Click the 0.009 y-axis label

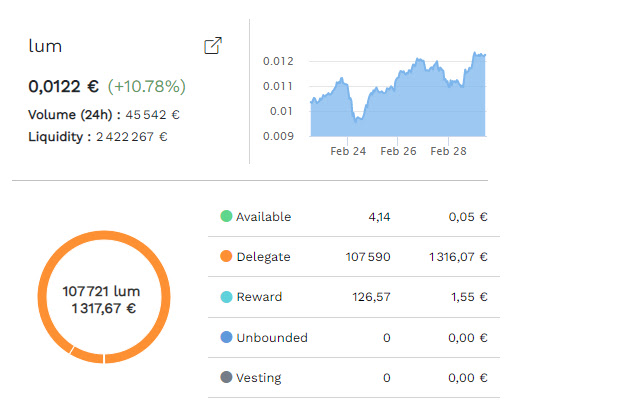278,136
